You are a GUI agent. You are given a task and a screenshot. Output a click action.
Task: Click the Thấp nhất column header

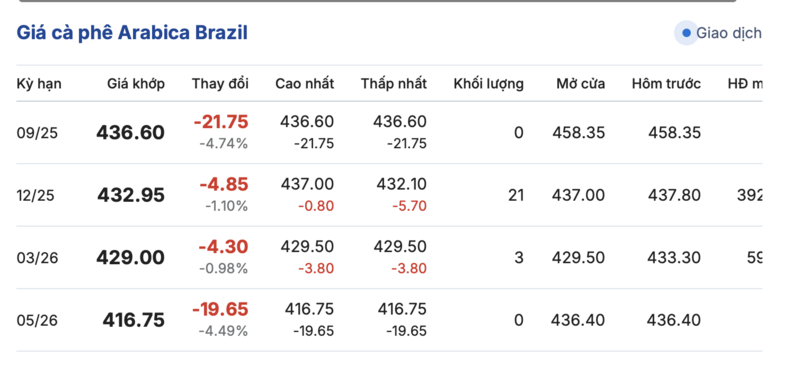click(394, 84)
